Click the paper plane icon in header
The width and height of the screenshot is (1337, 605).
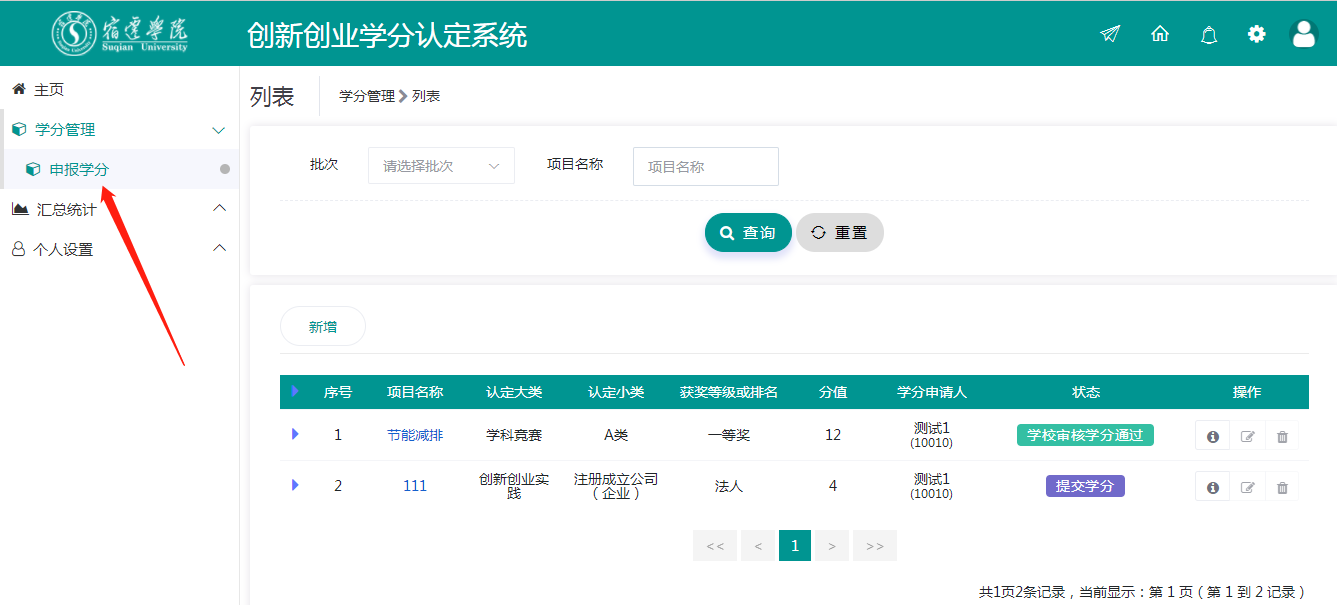(x=1110, y=34)
